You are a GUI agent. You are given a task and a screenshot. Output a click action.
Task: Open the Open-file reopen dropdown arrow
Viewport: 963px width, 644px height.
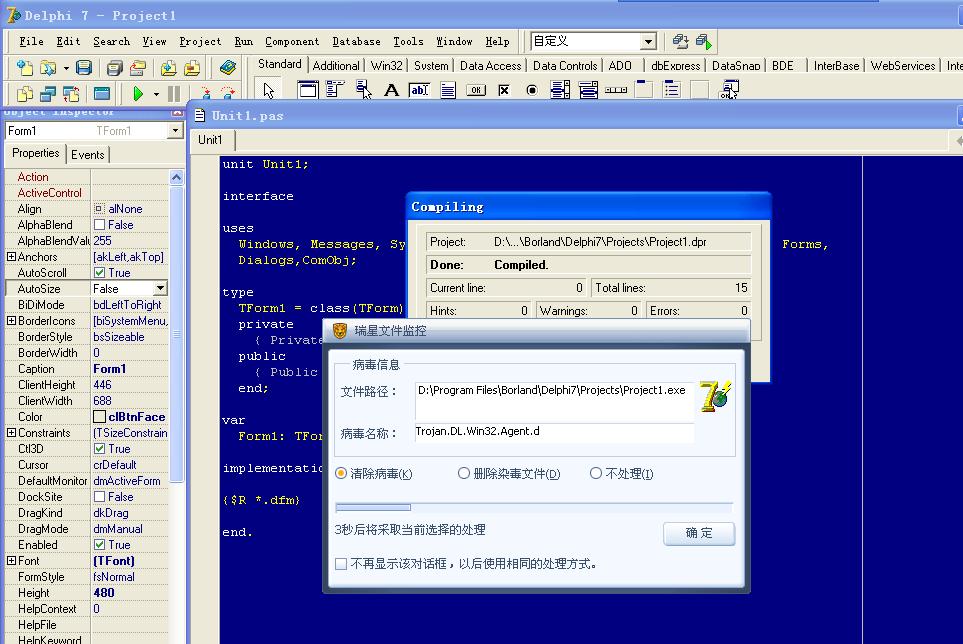66,68
